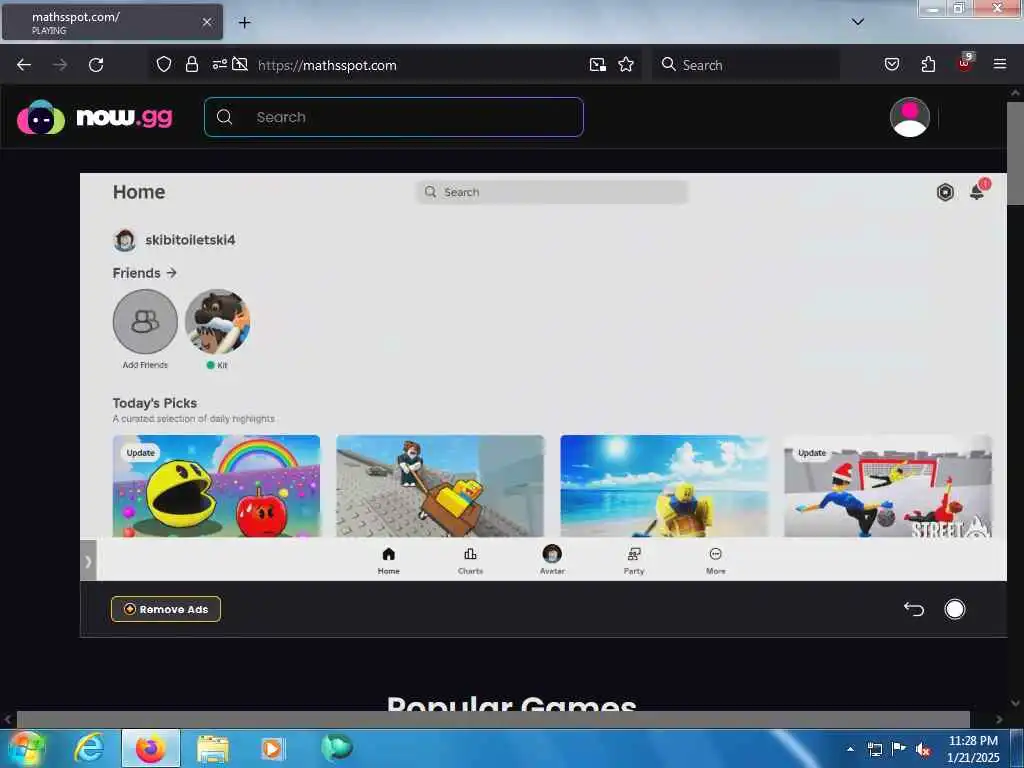Click the mathsspot.com address bar URL
This screenshot has width=1024, height=768.
click(327, 65)
